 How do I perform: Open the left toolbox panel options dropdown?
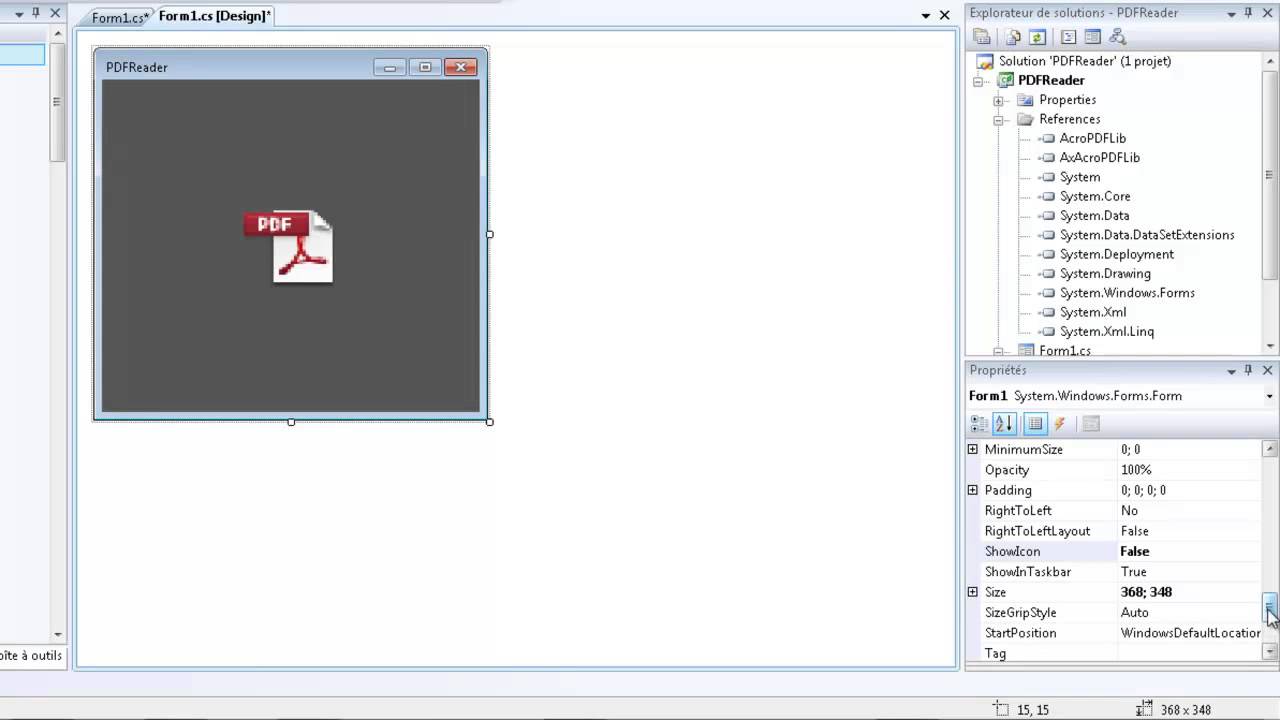pyautogui.click(x=18, y=13)
